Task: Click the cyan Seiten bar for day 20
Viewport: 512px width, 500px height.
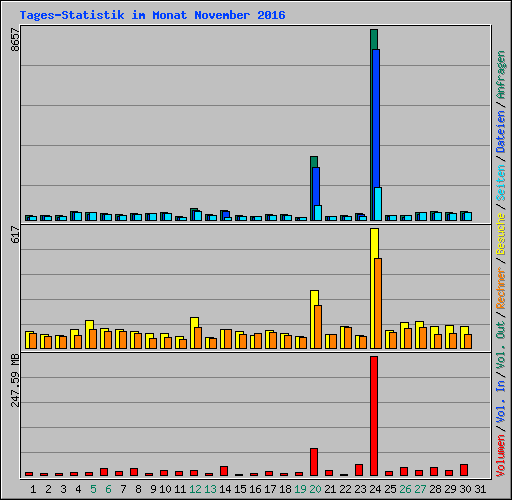Action: [x=318, y=213]
